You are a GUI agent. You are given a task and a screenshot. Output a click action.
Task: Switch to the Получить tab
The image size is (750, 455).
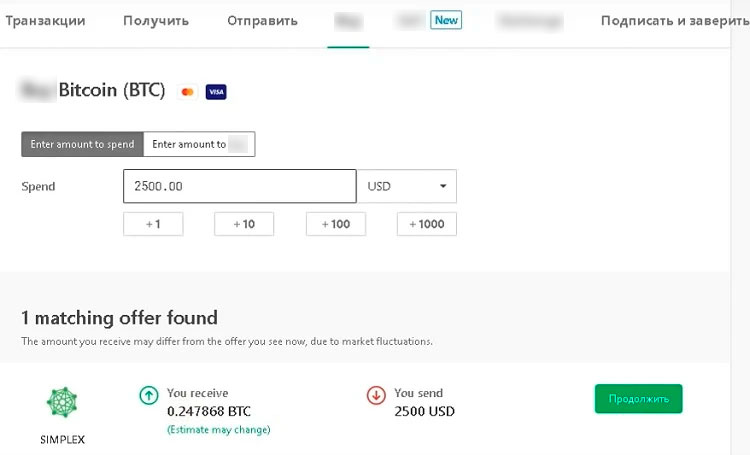coord(156,21)
